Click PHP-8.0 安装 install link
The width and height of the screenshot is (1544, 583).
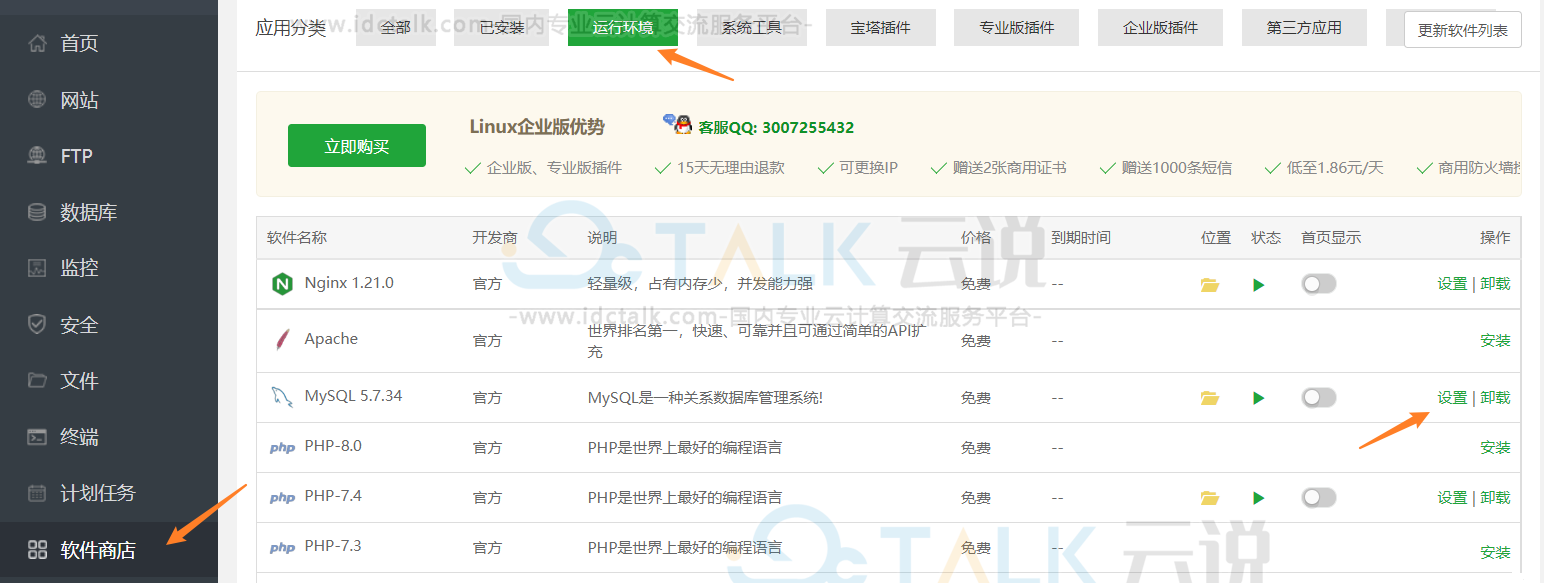tap(1496, 448)
